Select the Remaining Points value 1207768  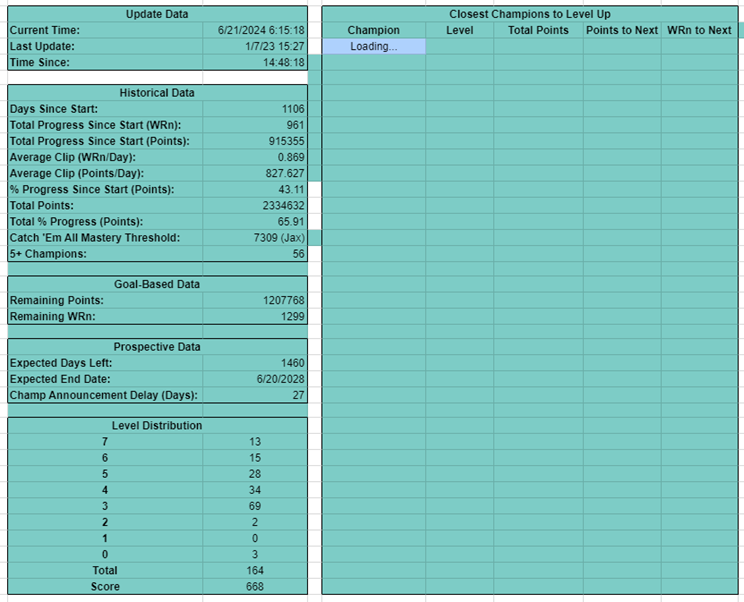pyautogui.click(x=255, y=300)
